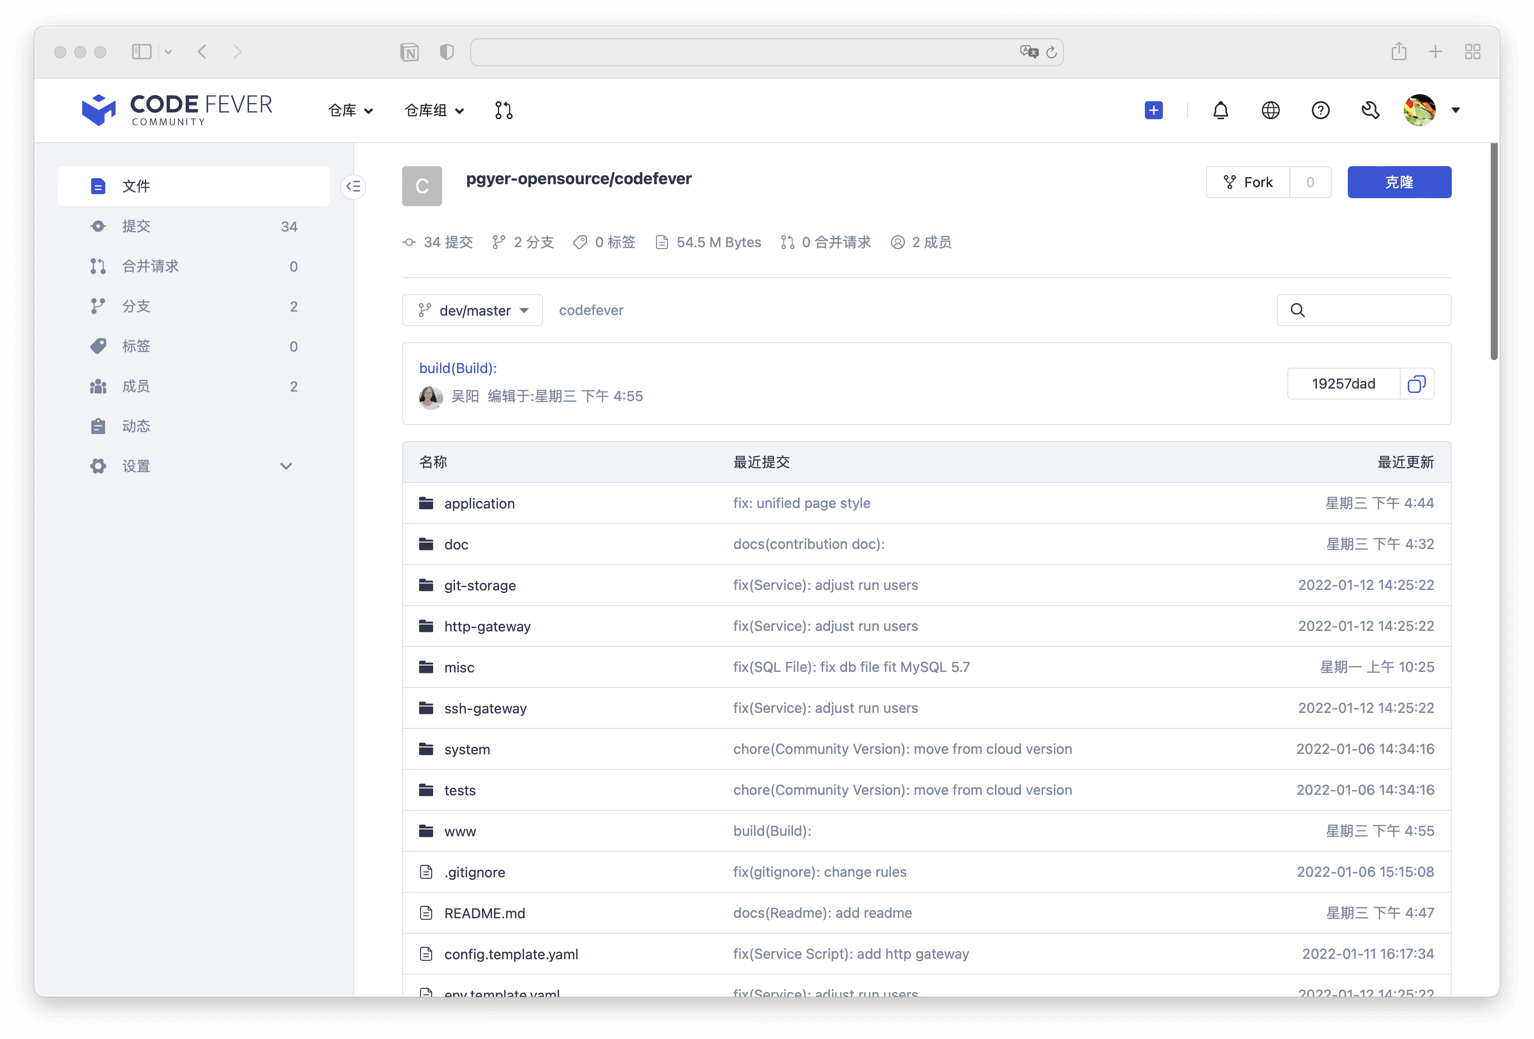Copy the commit hash 19257dad
This screenshot has width=1534, height=1039.
[1416, 383]
